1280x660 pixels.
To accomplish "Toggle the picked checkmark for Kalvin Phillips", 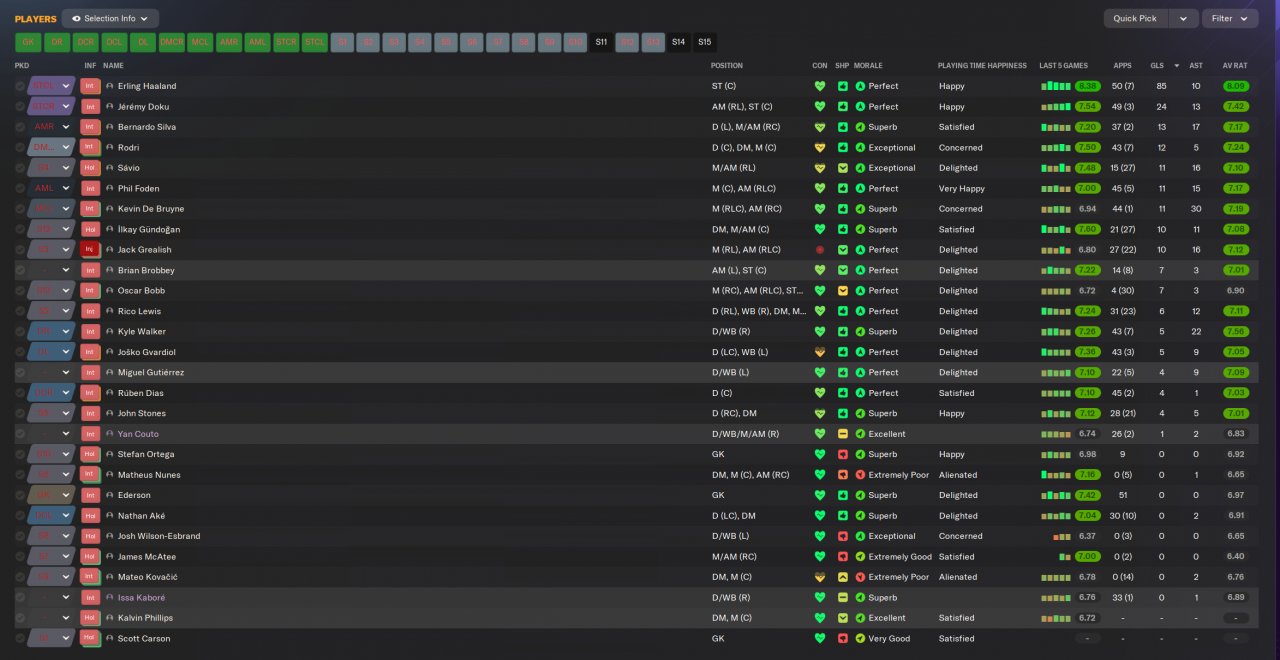I will (20, 618).
